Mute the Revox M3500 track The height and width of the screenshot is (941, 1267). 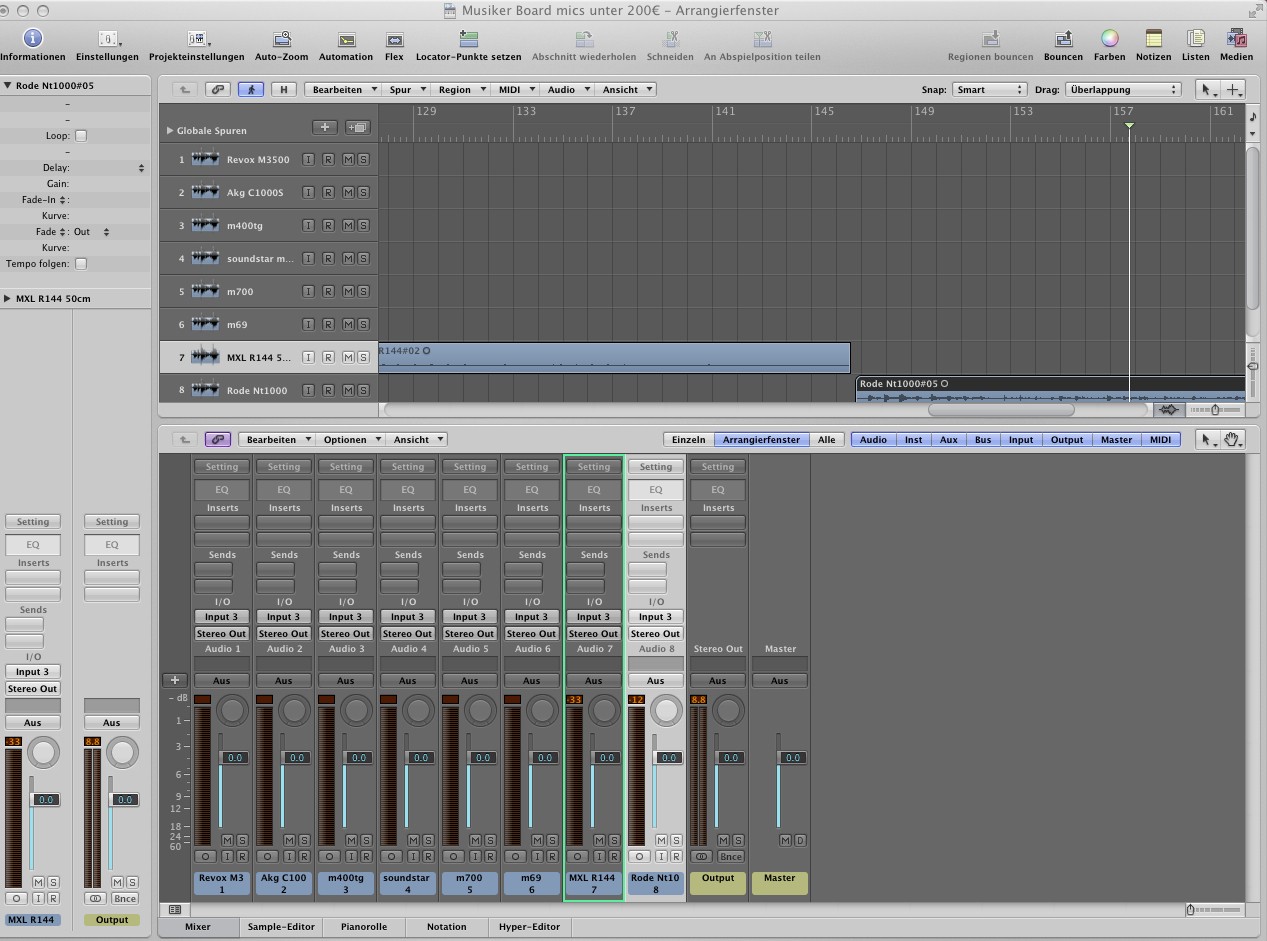tap(348, 159)
